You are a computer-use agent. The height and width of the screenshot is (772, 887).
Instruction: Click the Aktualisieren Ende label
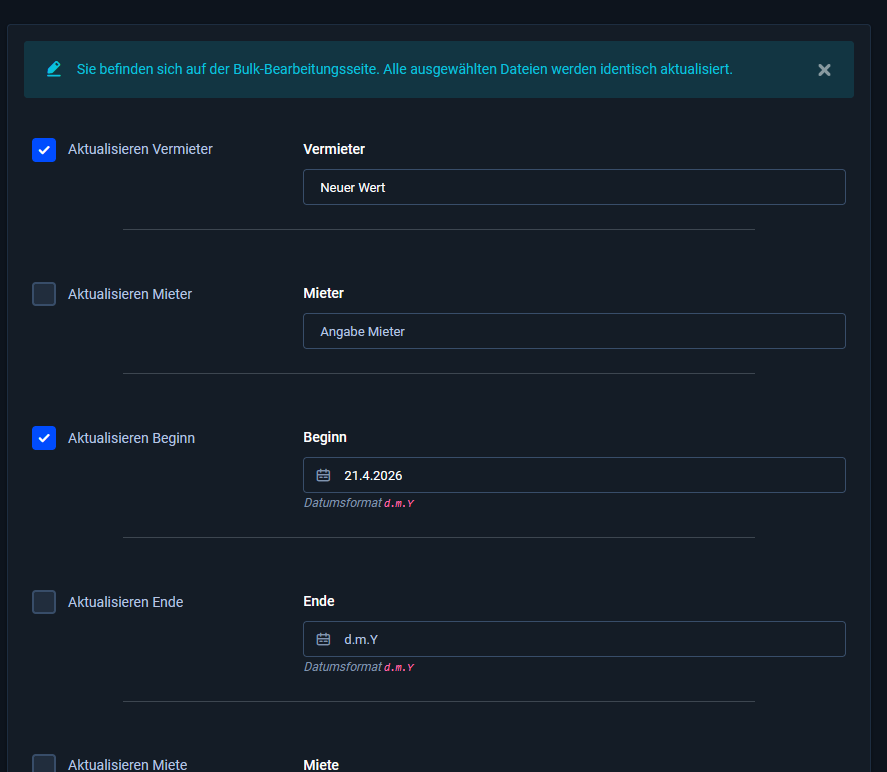click(126, 602)
